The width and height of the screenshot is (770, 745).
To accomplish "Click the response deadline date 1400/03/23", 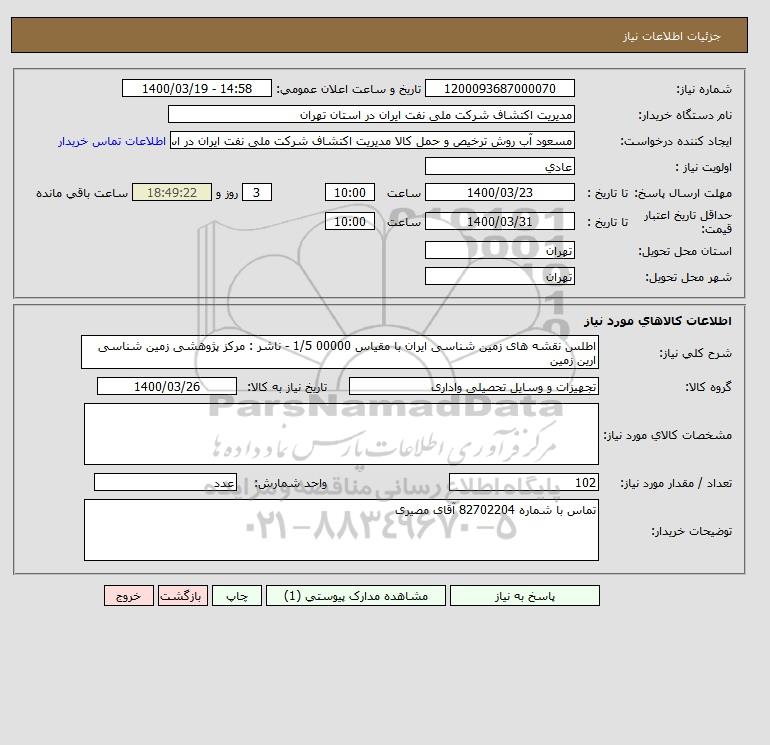I will coord(499,193).
